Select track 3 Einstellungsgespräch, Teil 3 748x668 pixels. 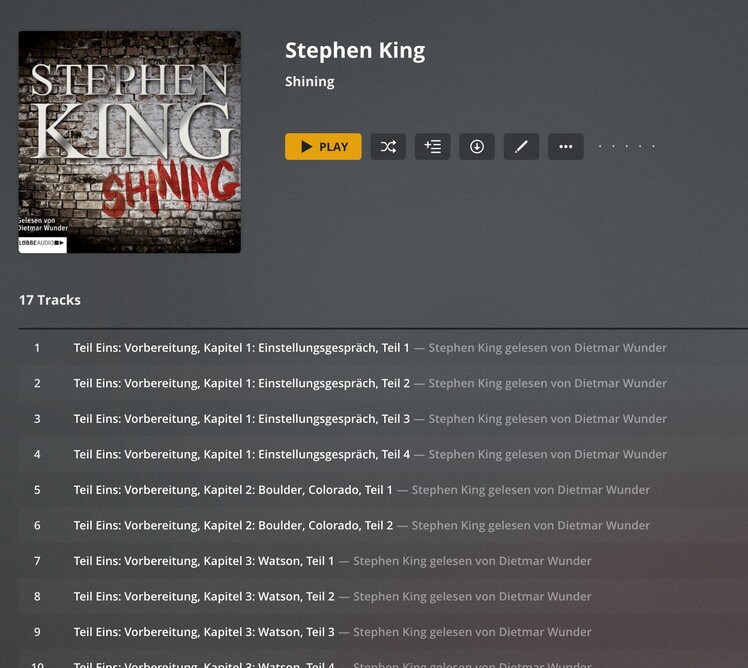point(383,419)
